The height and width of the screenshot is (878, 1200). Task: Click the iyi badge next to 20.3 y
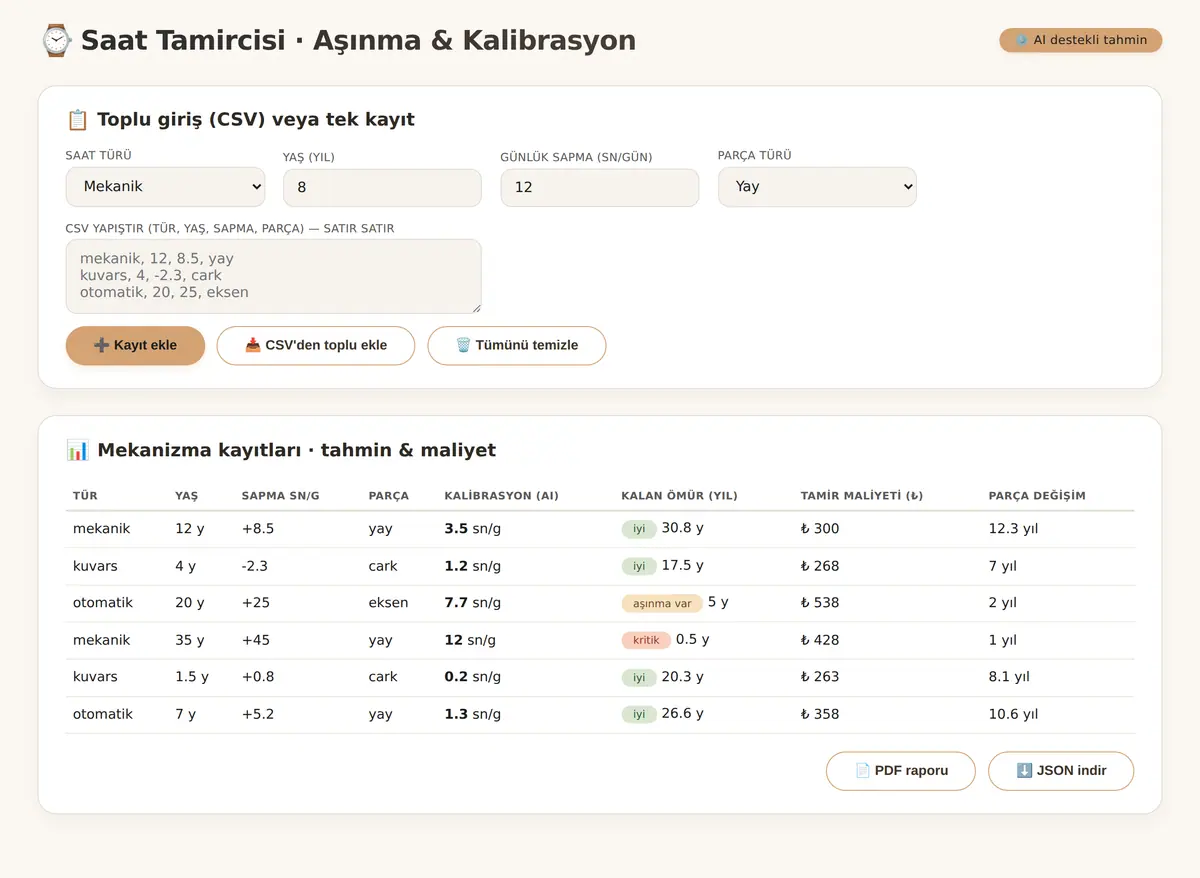click(639, 677)
